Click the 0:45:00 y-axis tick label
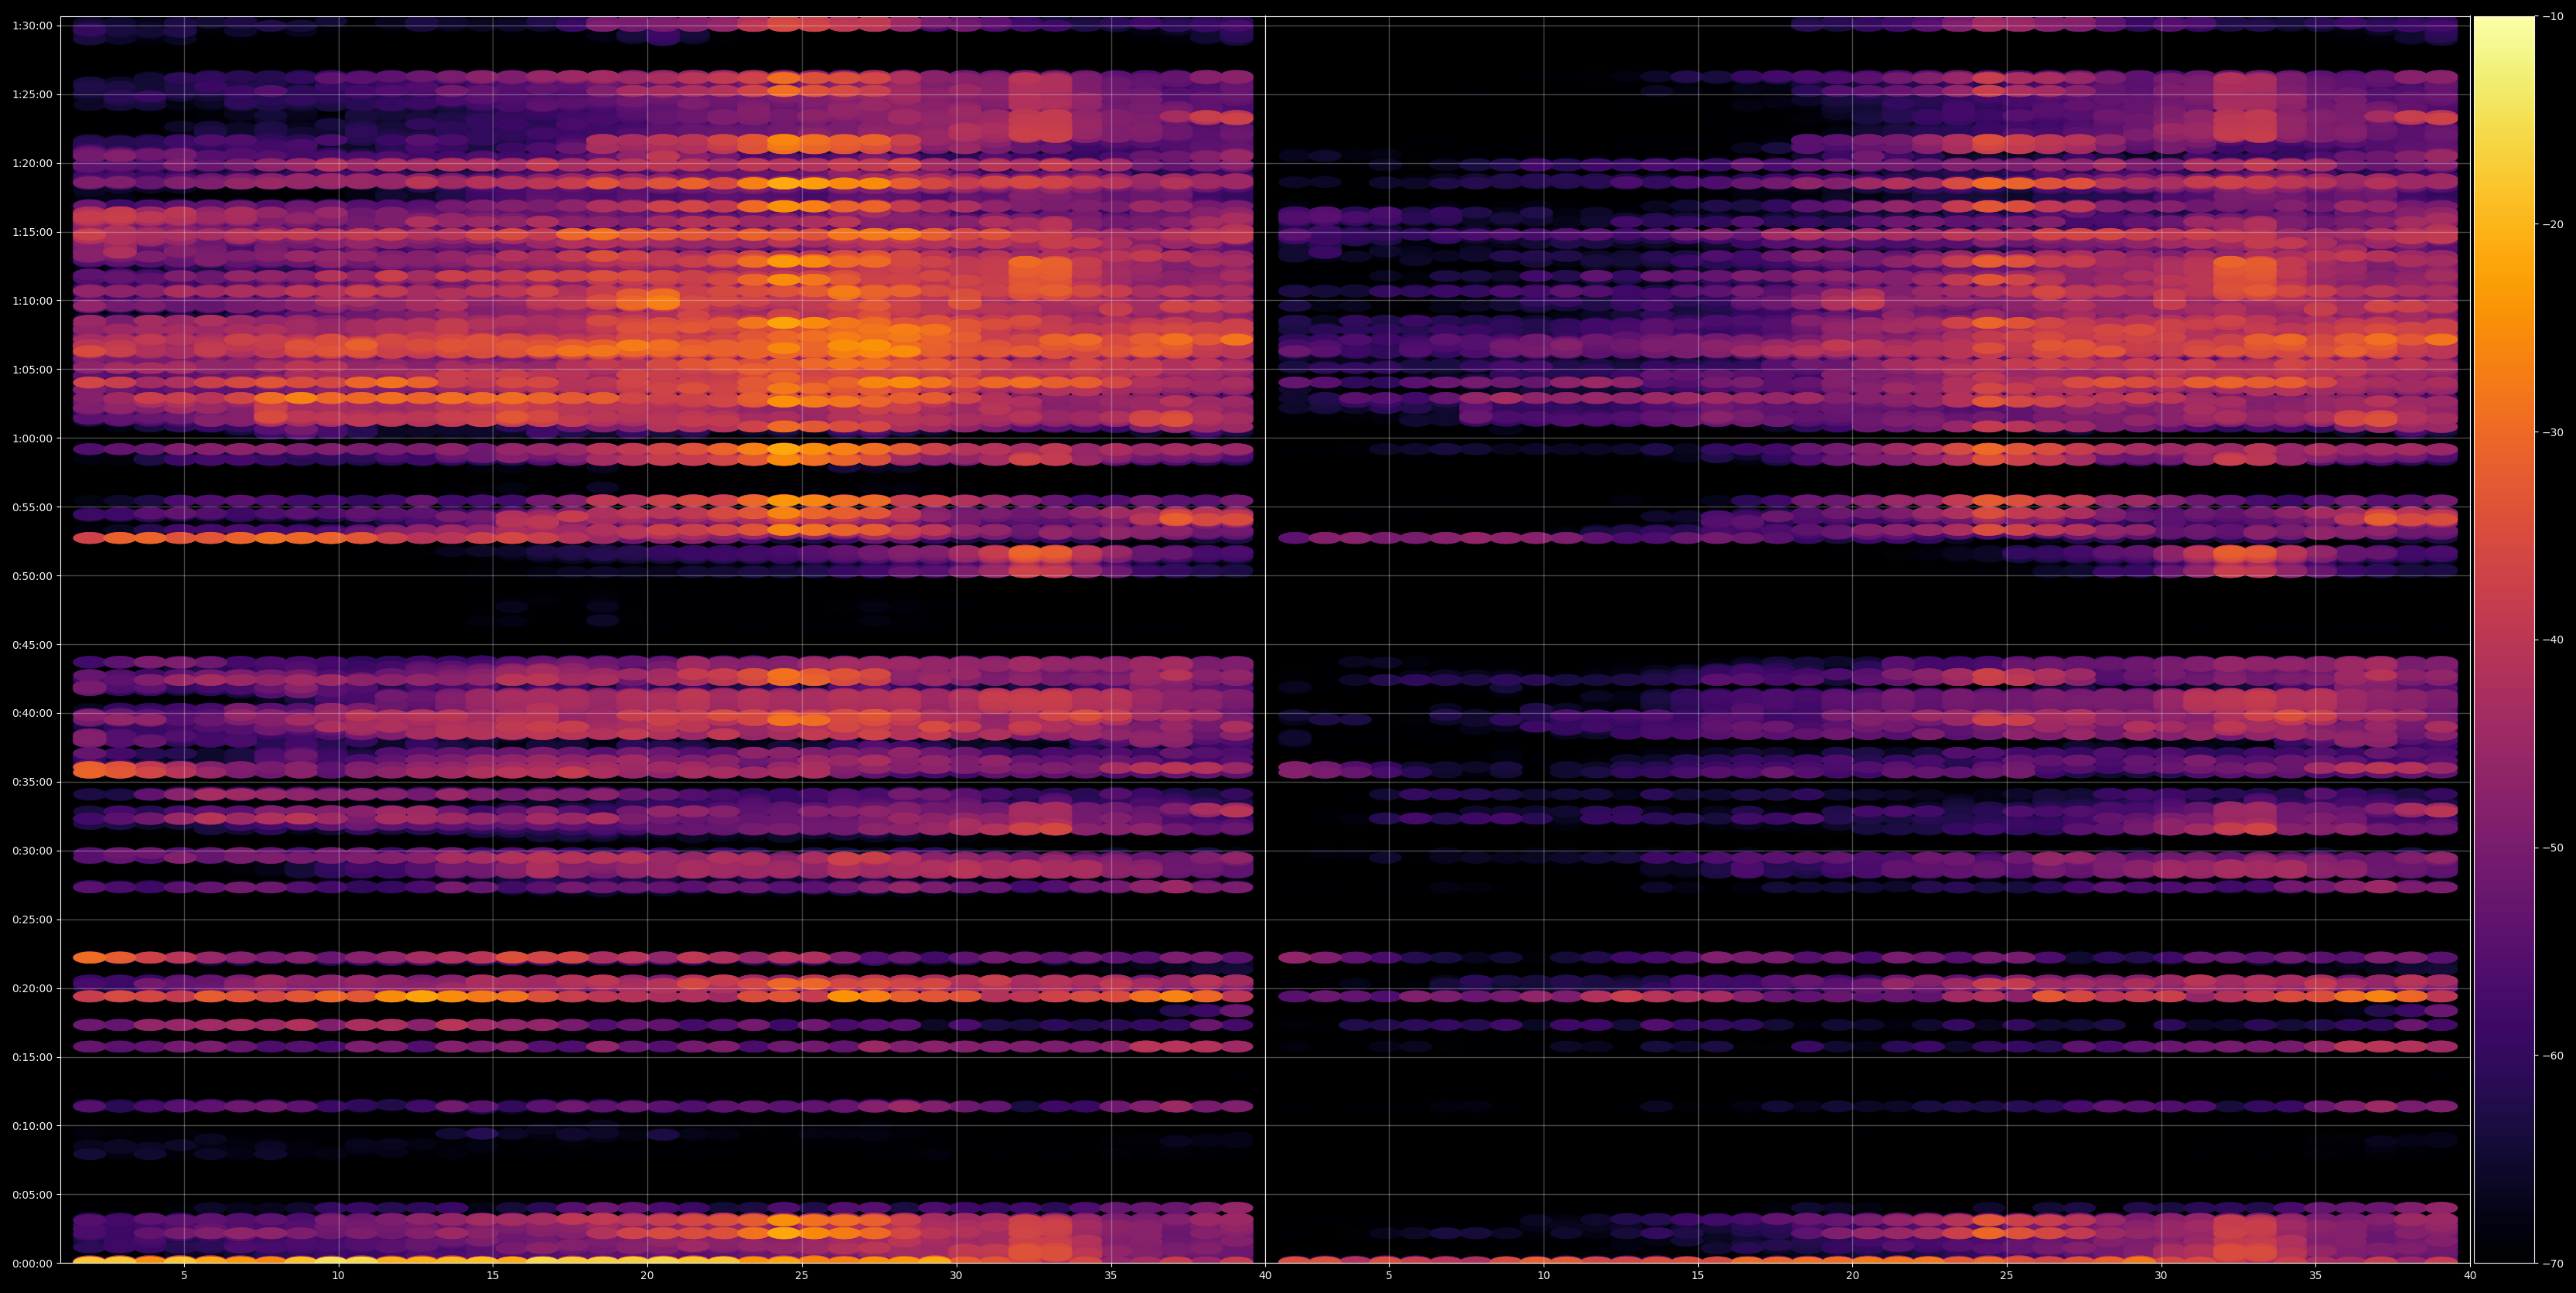 coord(32,645)
